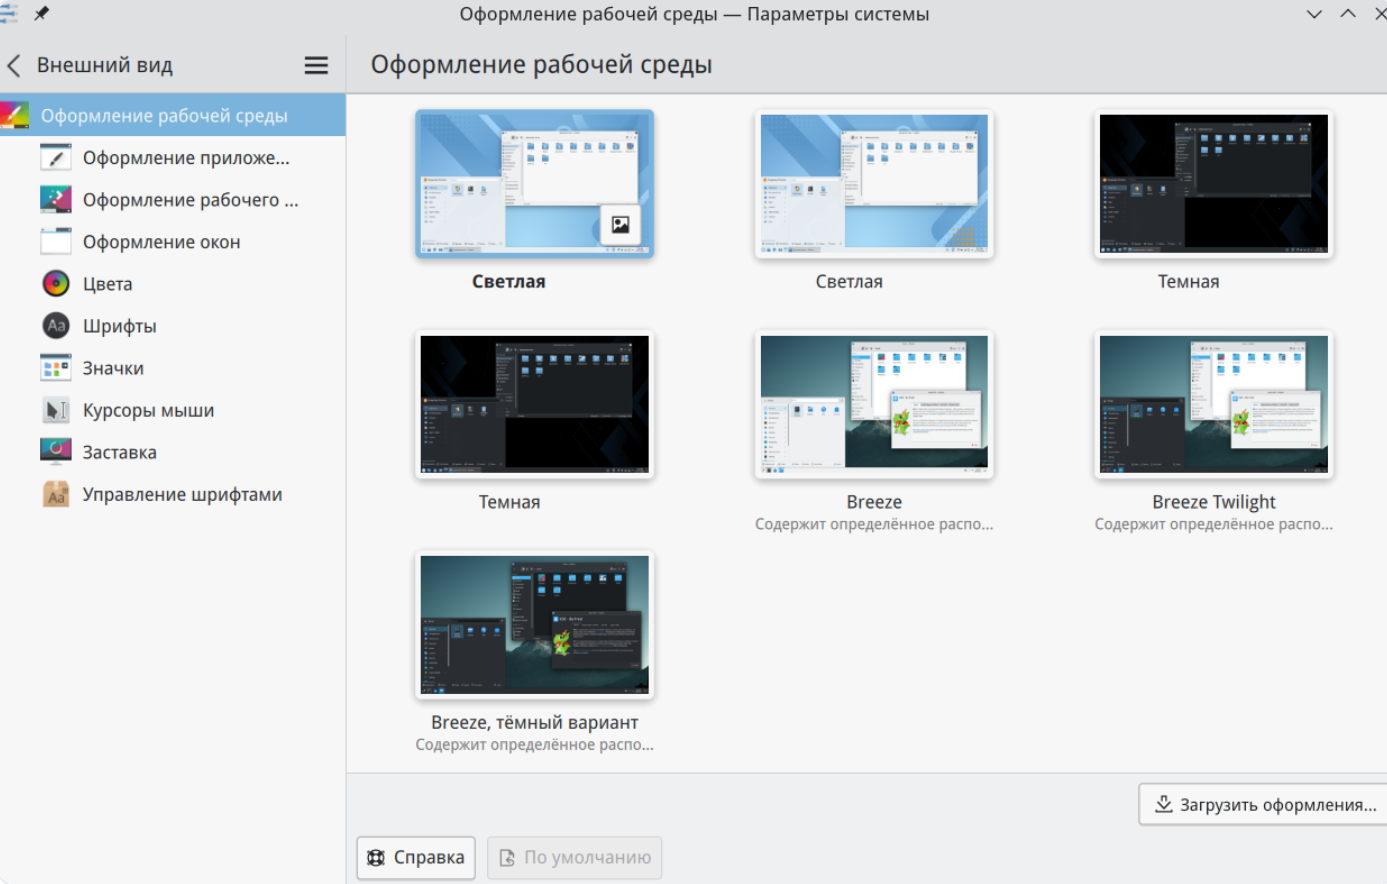1387x884 pixels.
Task: Open Оформление рабочего стола sidebar entry
Action: 190,200
